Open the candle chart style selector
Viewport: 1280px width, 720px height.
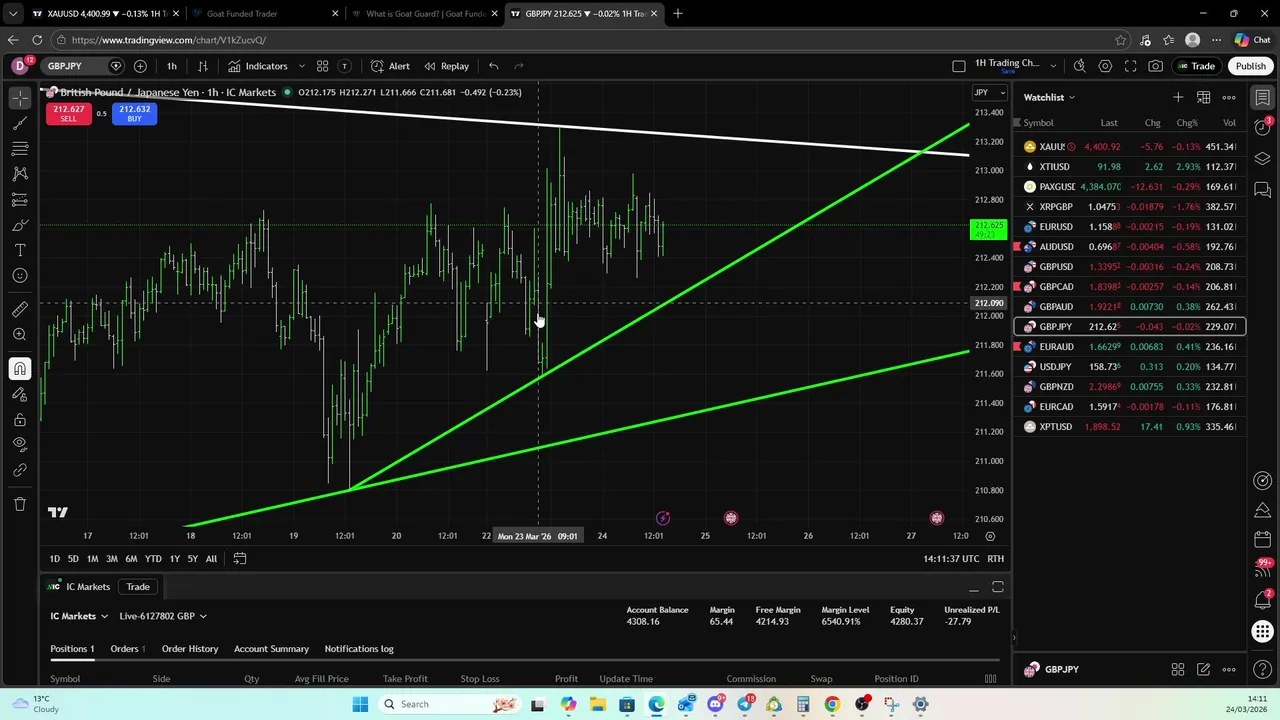click(x=202, y=66)
